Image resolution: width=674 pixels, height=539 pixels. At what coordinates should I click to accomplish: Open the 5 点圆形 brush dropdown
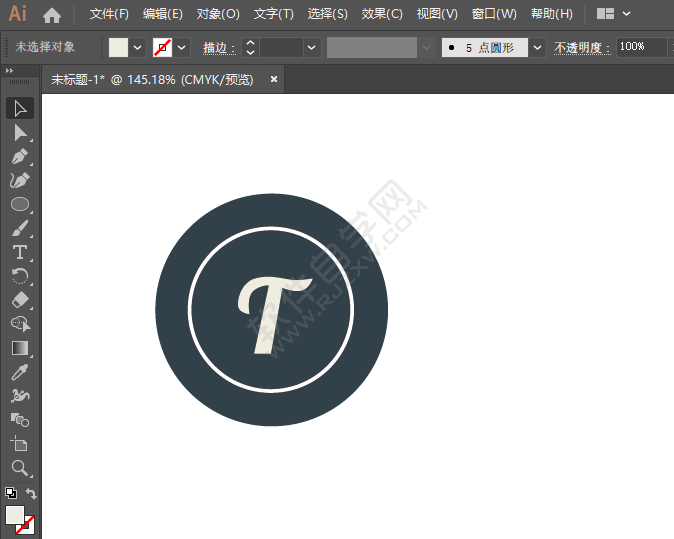(538, 47)
